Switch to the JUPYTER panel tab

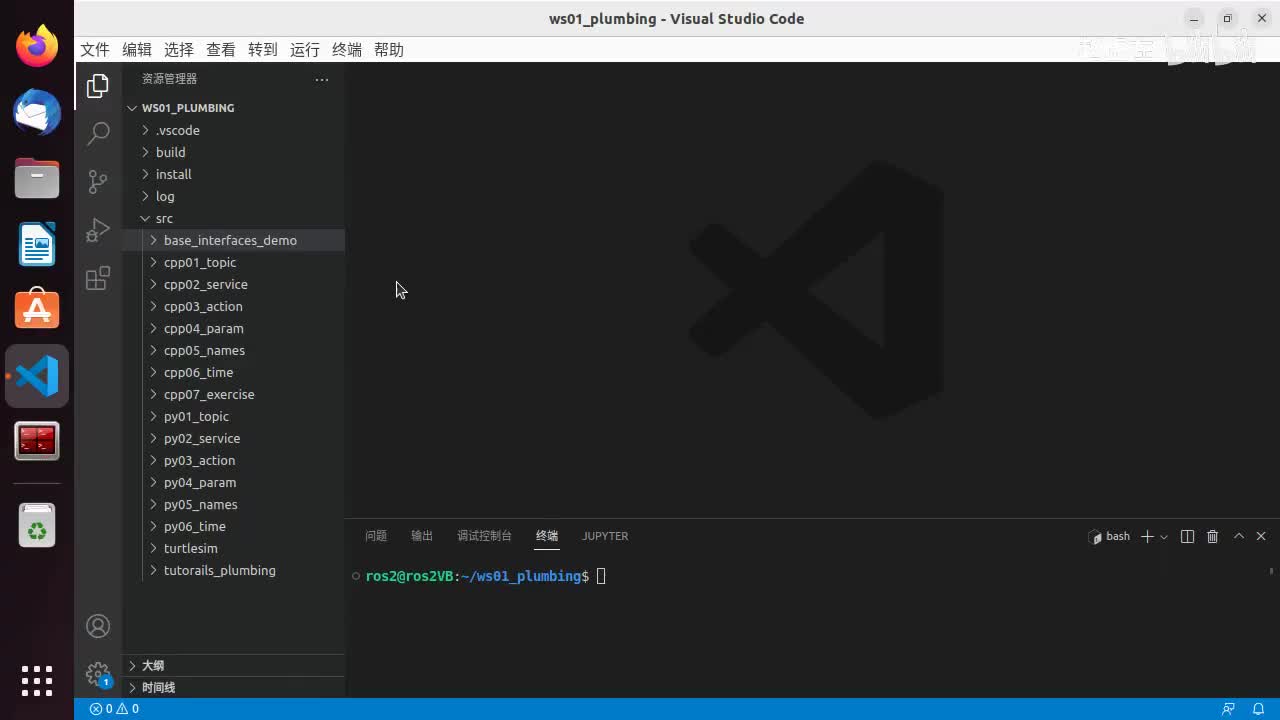click(x=605, y=536)
